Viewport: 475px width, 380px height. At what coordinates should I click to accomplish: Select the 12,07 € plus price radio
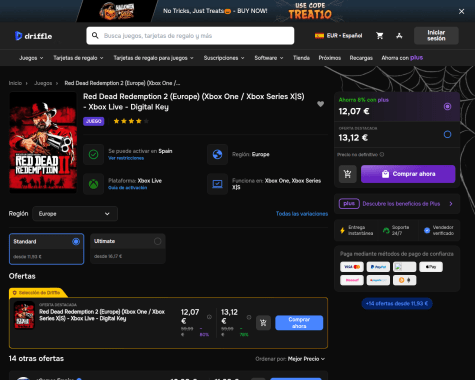pyautogui.click(x=447, y=107)
